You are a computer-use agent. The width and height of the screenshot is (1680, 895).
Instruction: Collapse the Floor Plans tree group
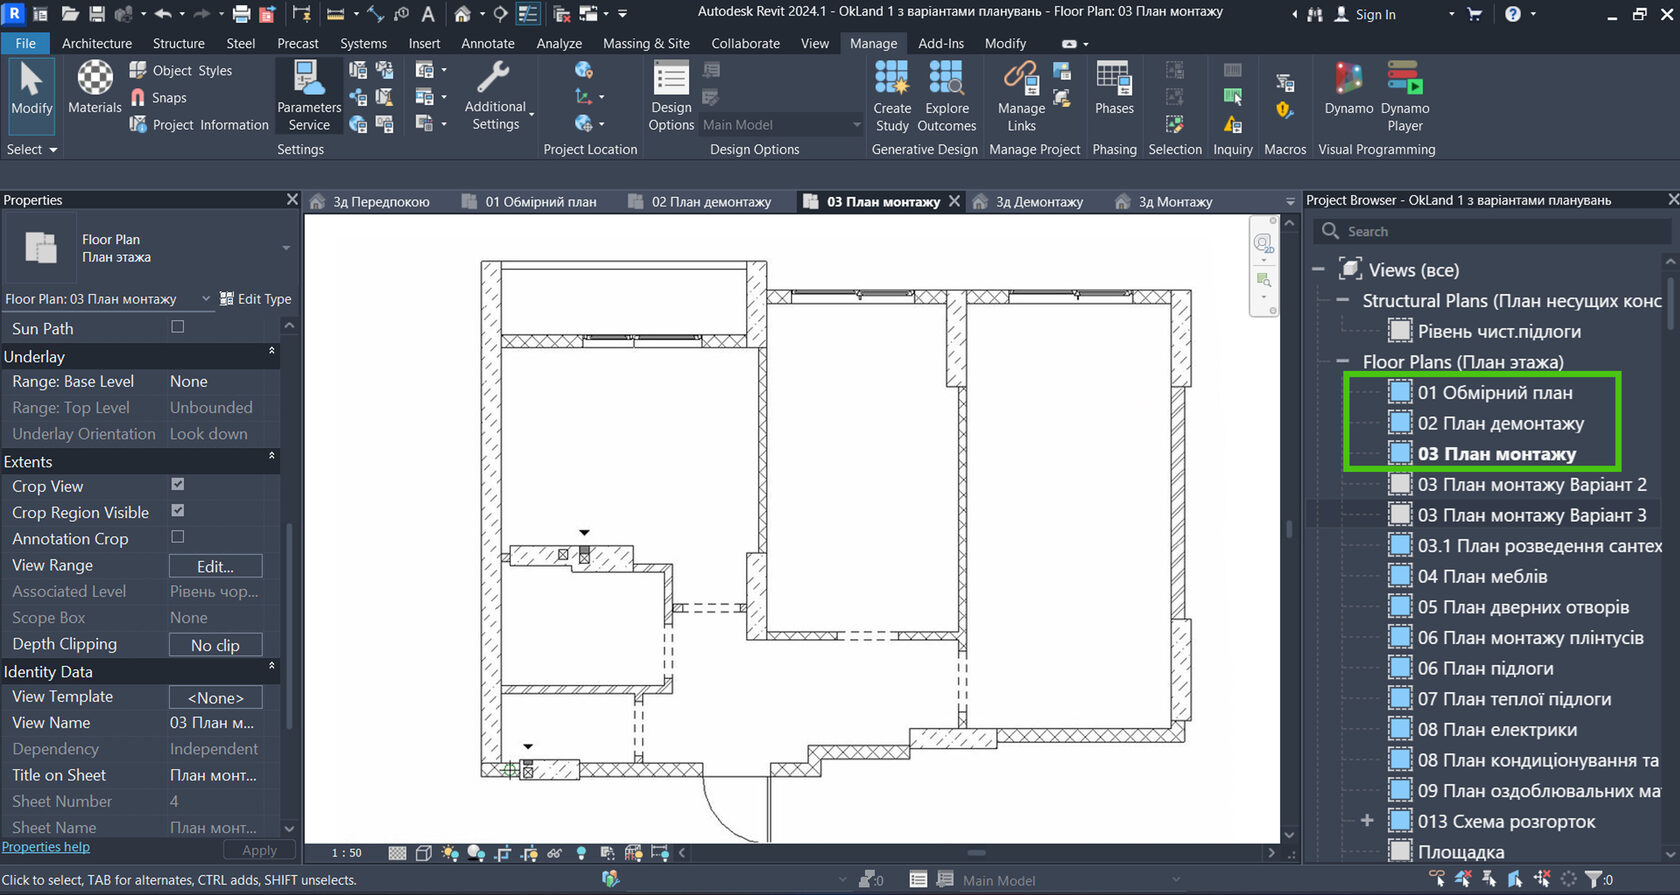point(1343,362)
